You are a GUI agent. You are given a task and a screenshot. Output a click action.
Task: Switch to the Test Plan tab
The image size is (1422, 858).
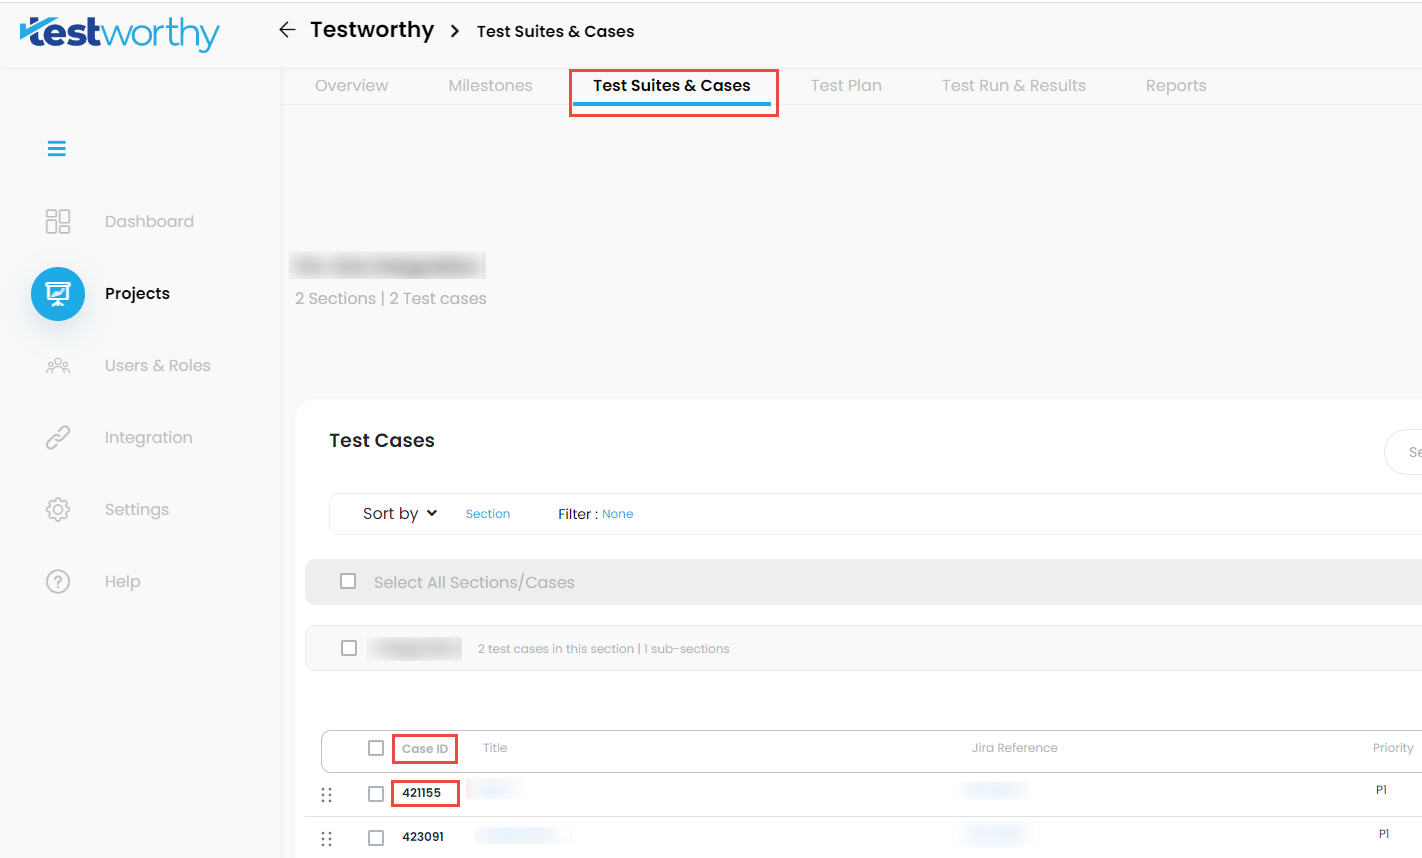point(846,85)
